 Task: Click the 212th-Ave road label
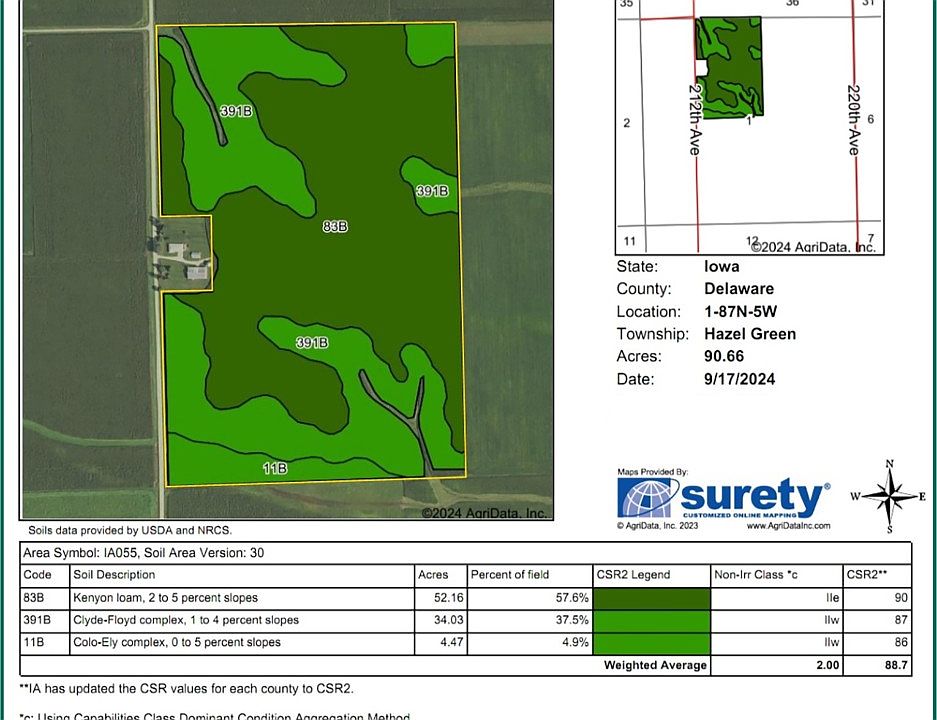tap(694, 118)
